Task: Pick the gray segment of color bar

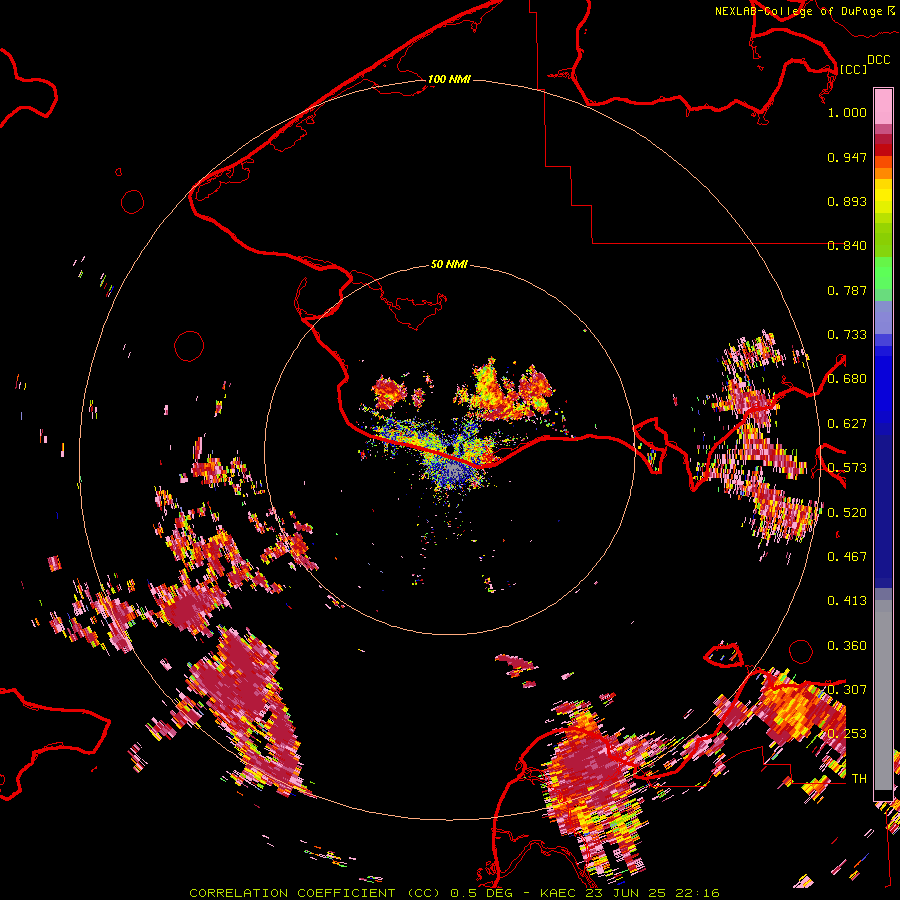Action: pyautogui.click(x=883, y=695)
